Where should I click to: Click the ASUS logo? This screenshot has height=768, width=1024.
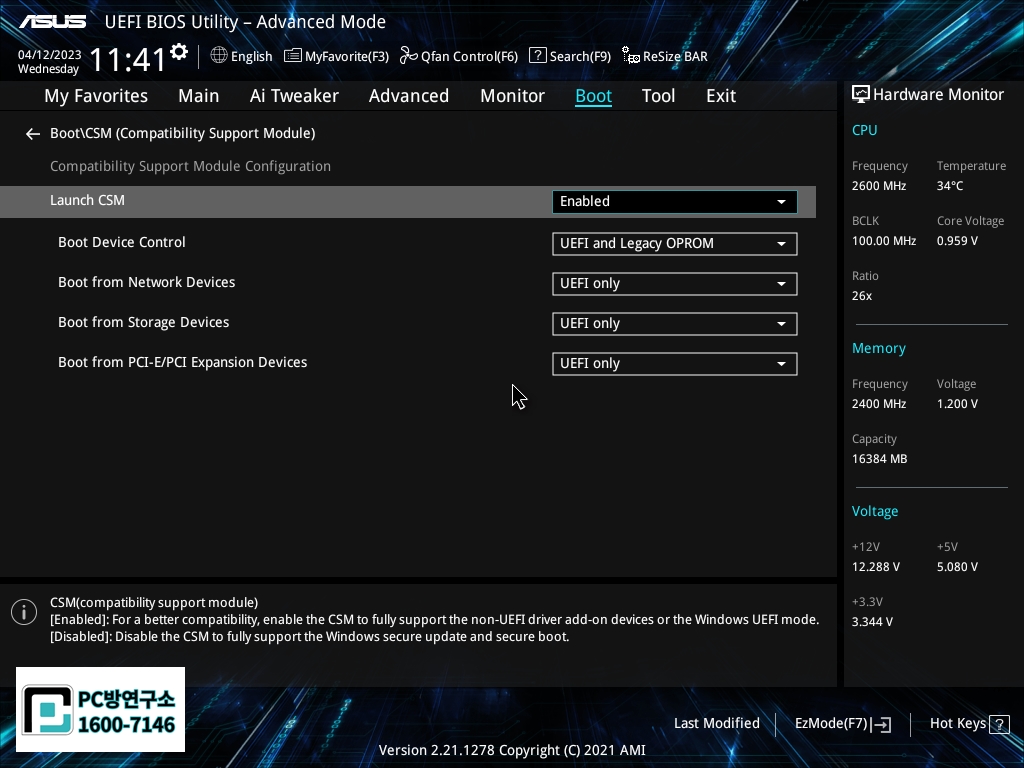[52, 22]
